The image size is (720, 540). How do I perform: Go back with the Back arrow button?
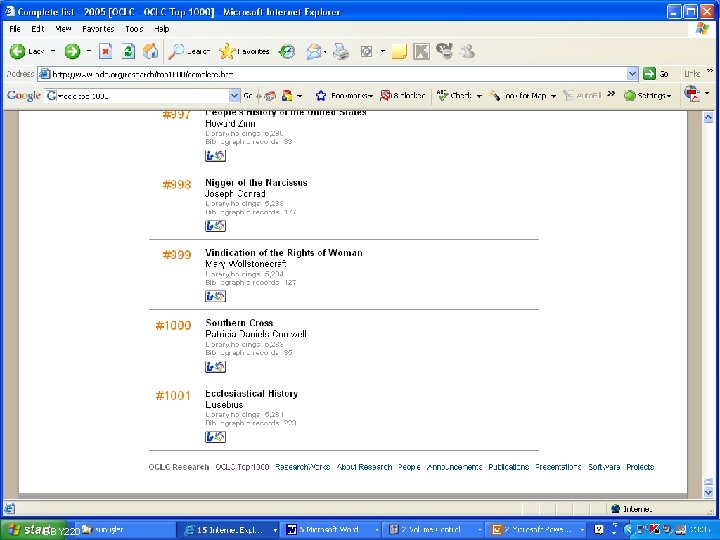coord(26,51)
